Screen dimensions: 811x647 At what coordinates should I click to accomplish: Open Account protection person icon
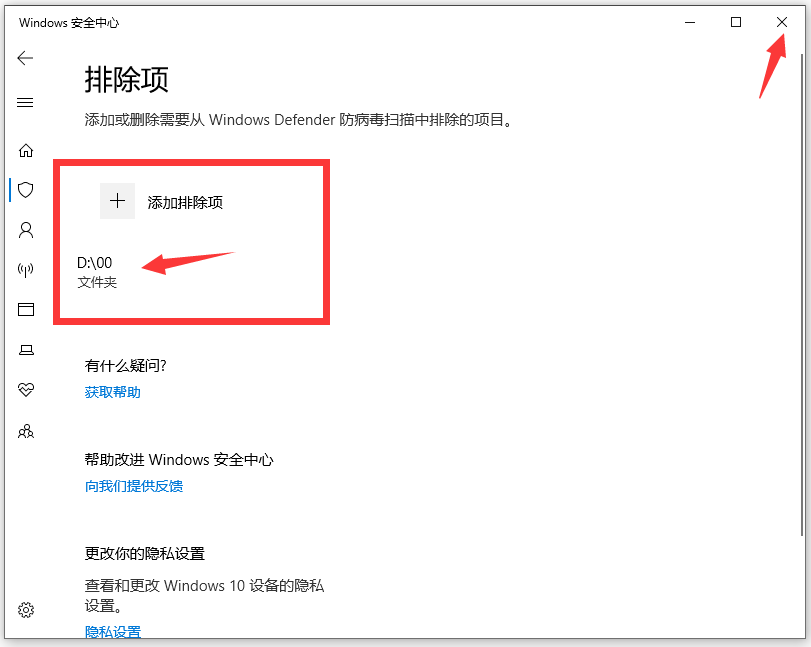coord(26,230)
